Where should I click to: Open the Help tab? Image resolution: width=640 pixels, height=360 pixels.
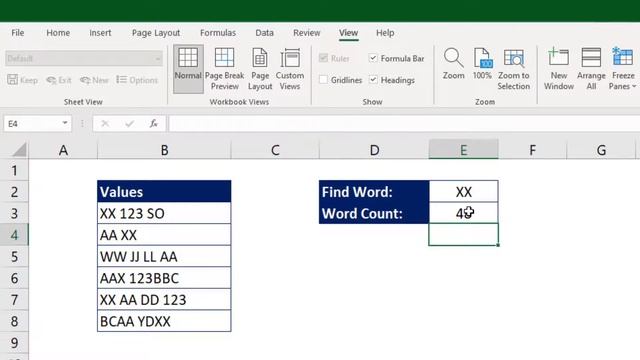point(385,33)
